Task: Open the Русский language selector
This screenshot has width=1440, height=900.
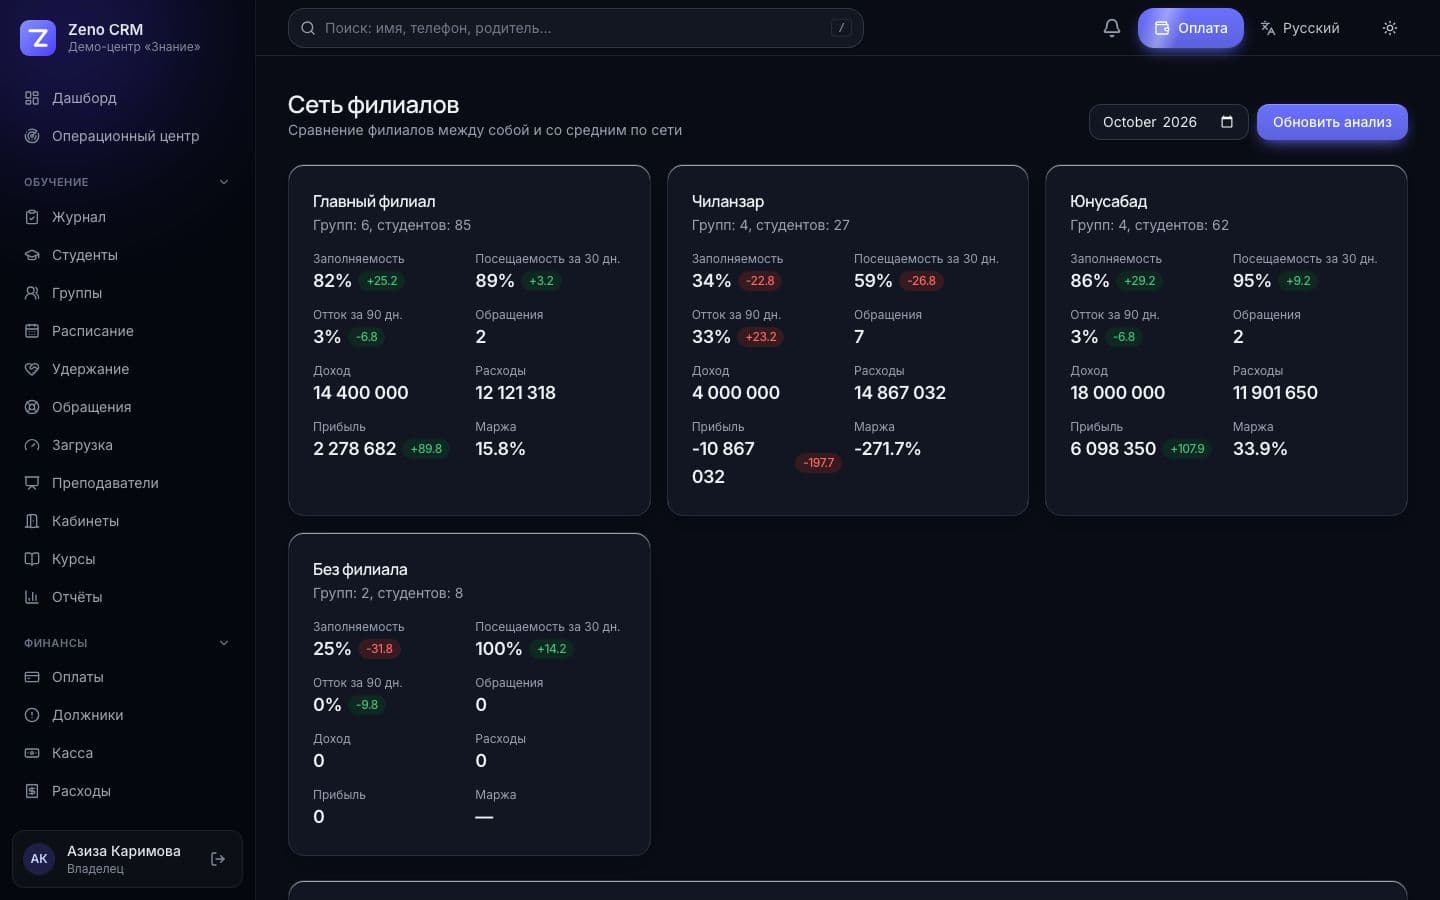Action: pos(1299,28)
